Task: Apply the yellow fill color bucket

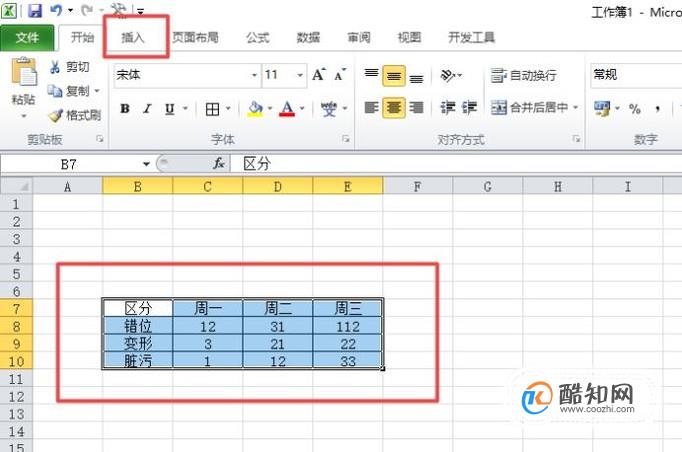Action: [x=255, y=109]
